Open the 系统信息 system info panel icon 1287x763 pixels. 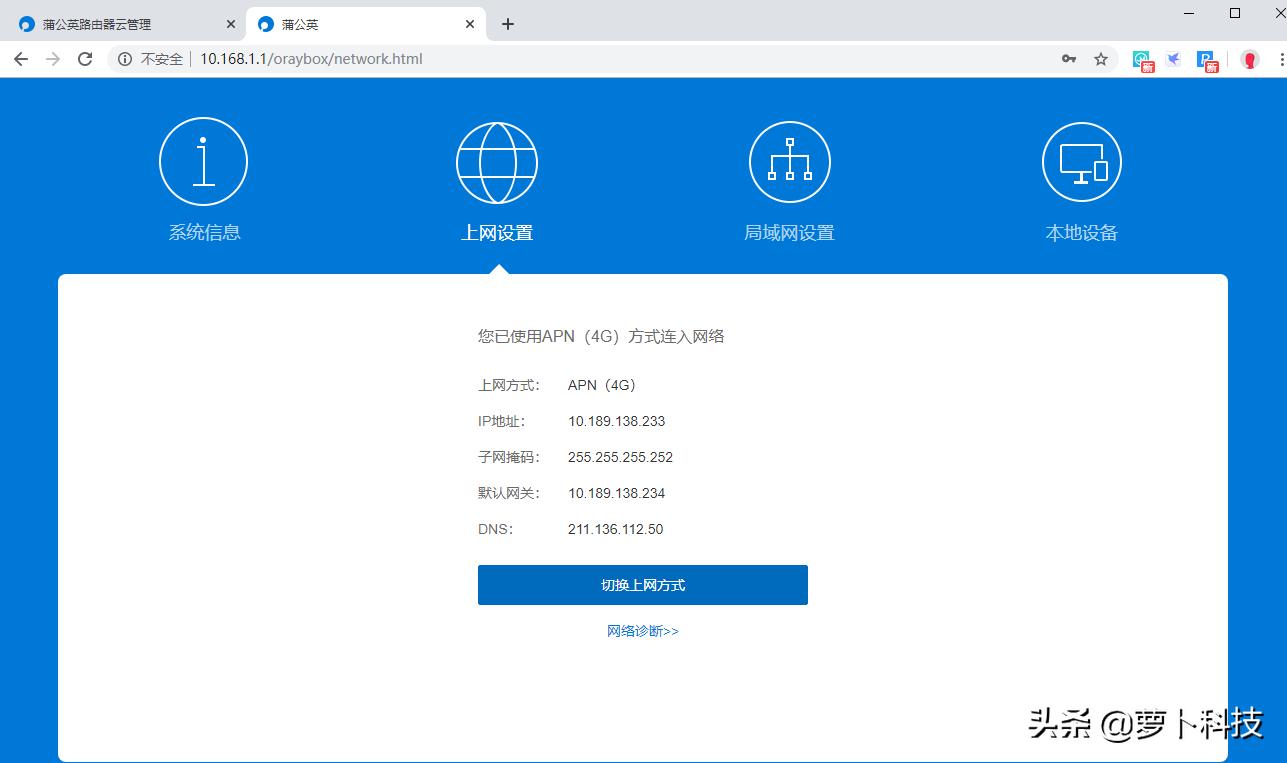[x=203, y=161]
